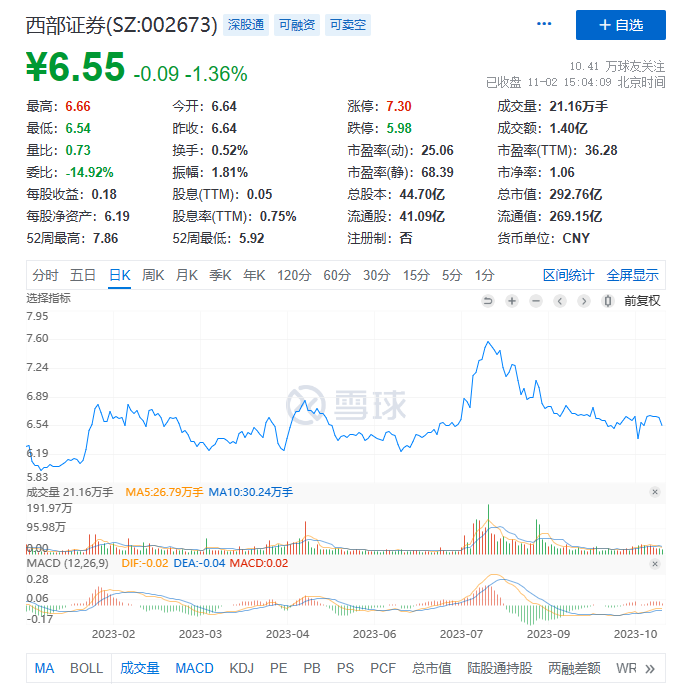Toggle the PE indicator
This screenshot has width=688, height=697.
coord(279,668)
